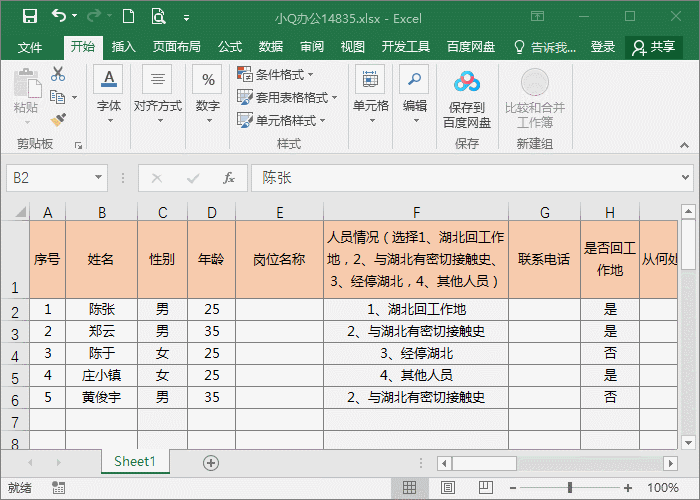Click the 粘贴 paste clipboard icon

[26, 83]
